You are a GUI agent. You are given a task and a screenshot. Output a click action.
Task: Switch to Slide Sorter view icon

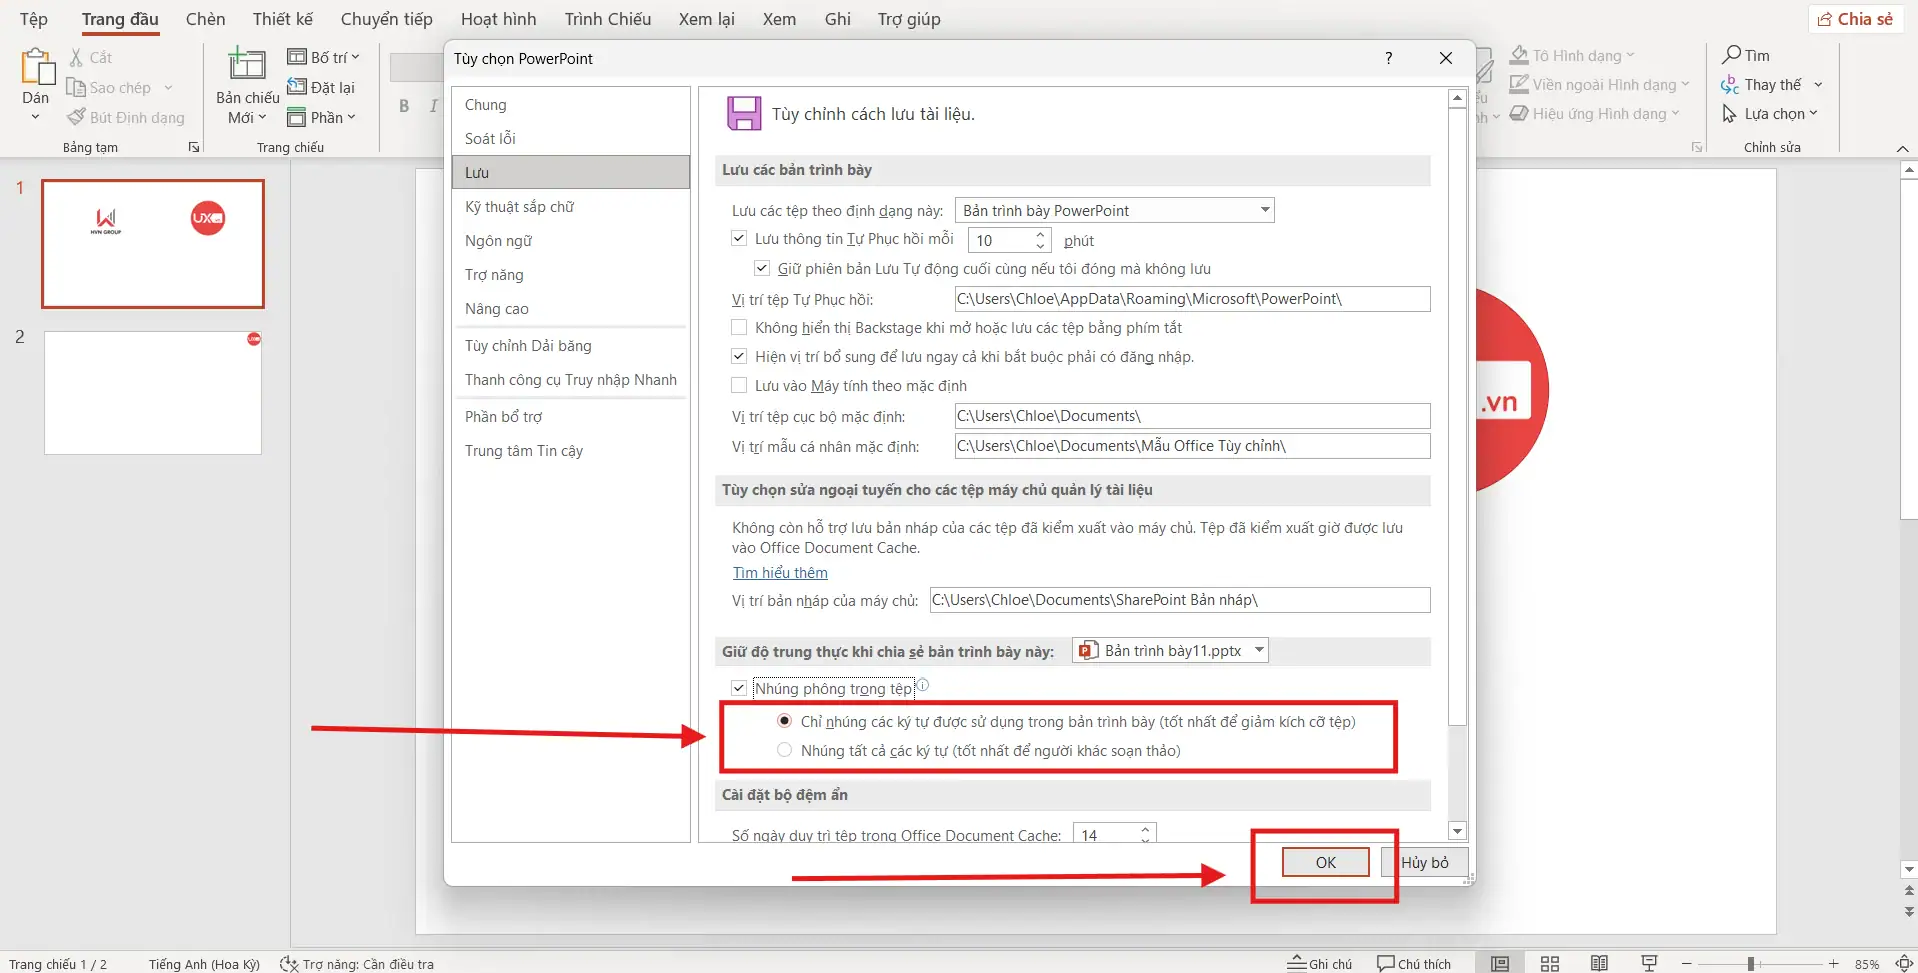[1551, 963]
